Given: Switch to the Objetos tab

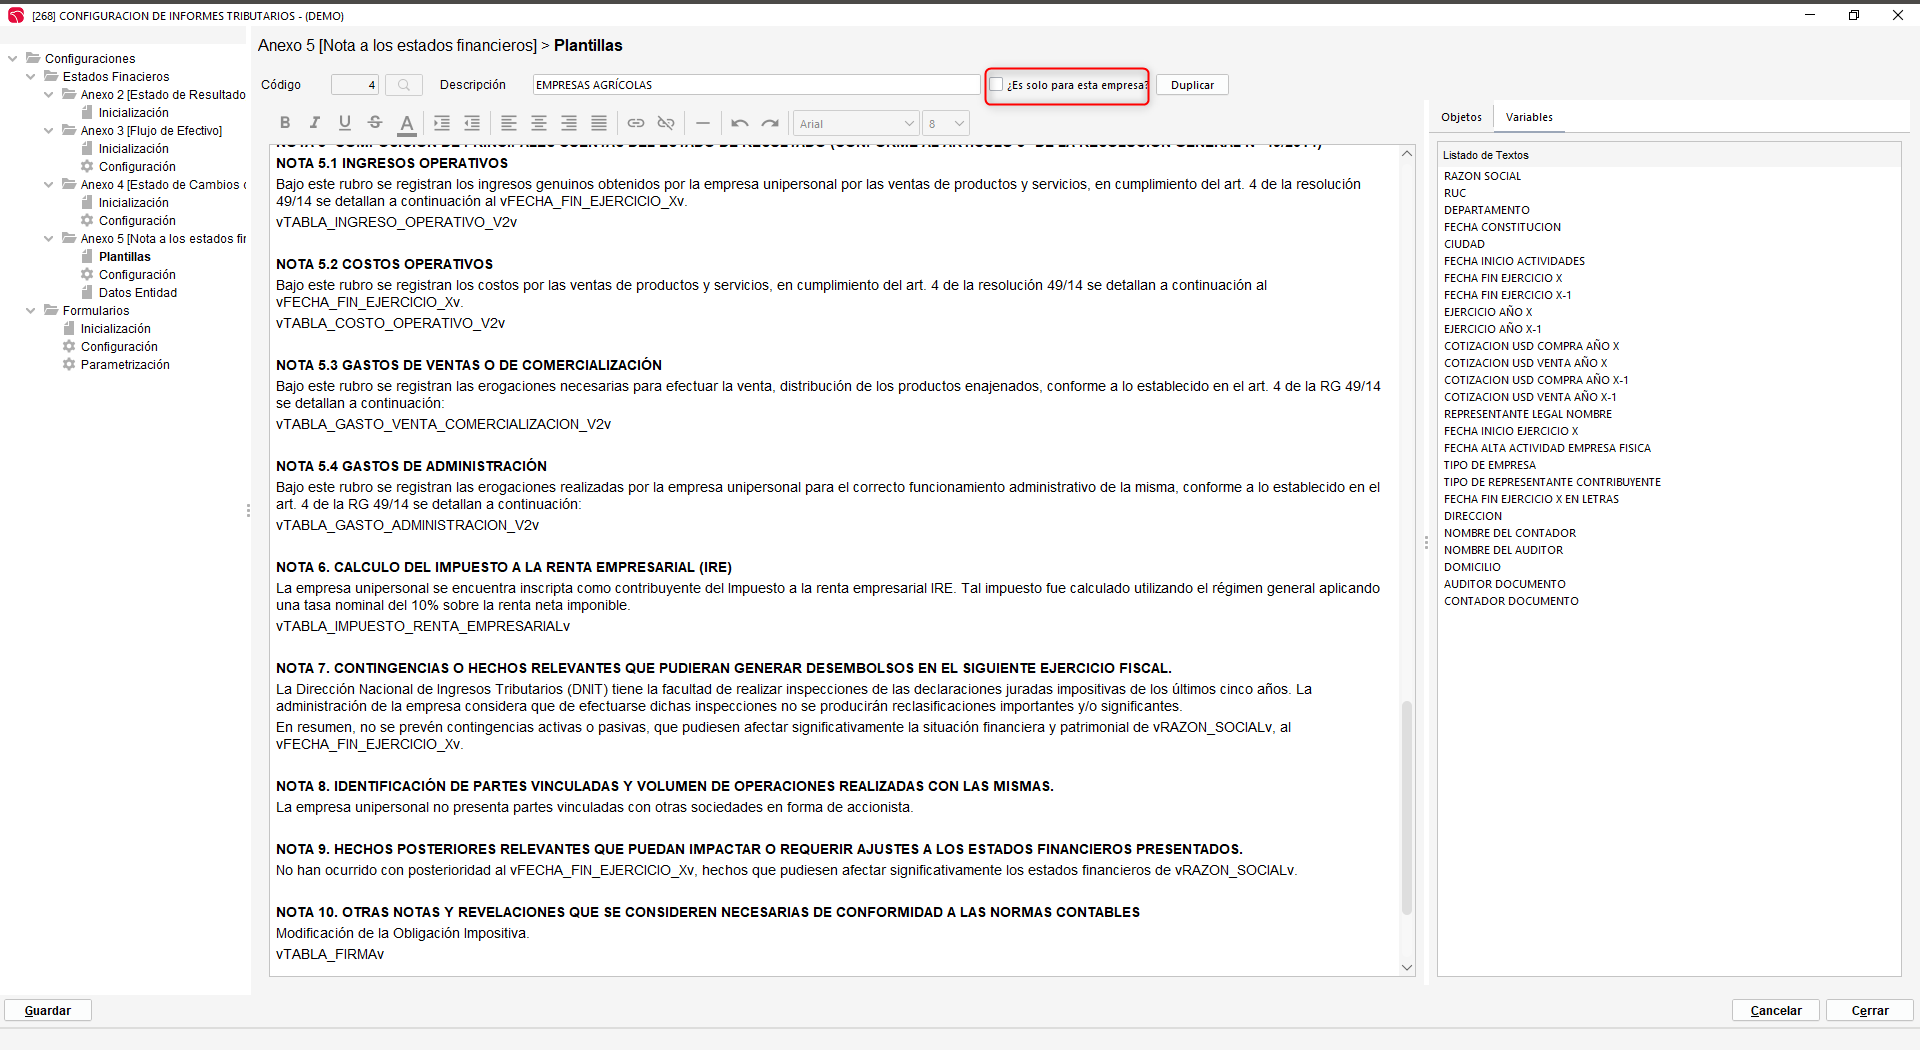Looking at the screenshot, I should click(1461, 117).
